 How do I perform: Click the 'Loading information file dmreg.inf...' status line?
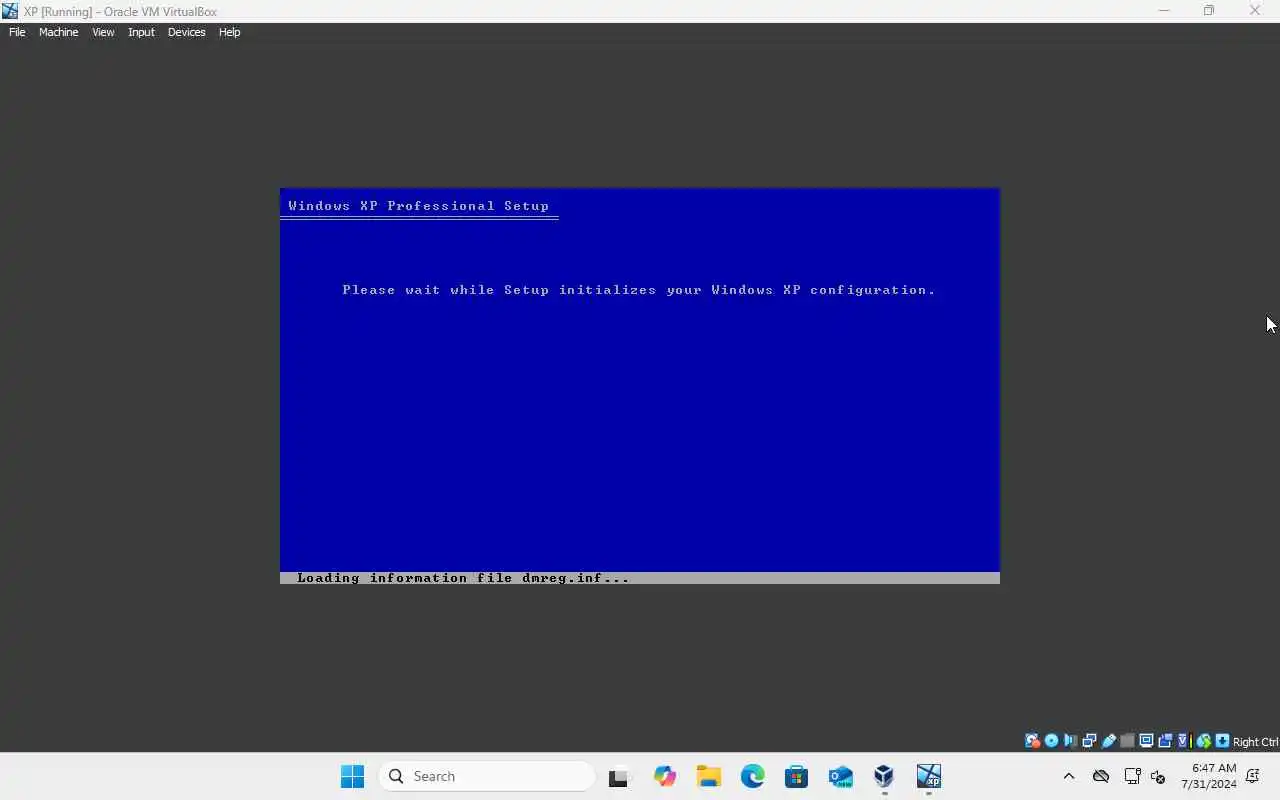pos(463,578)
